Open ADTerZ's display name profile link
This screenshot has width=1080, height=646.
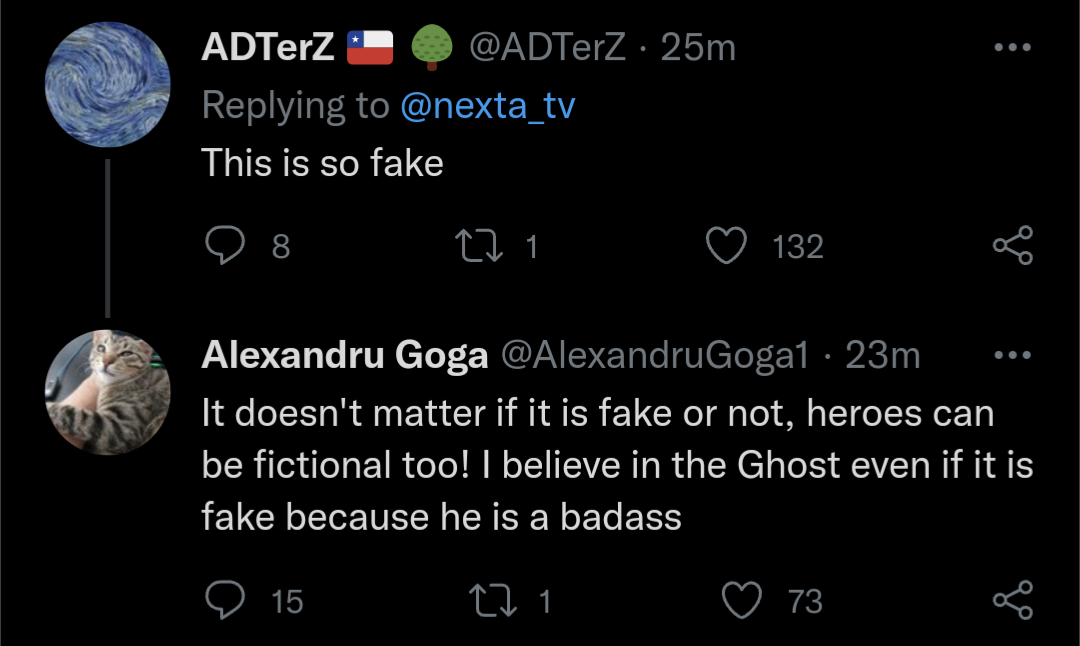[268, 47]
